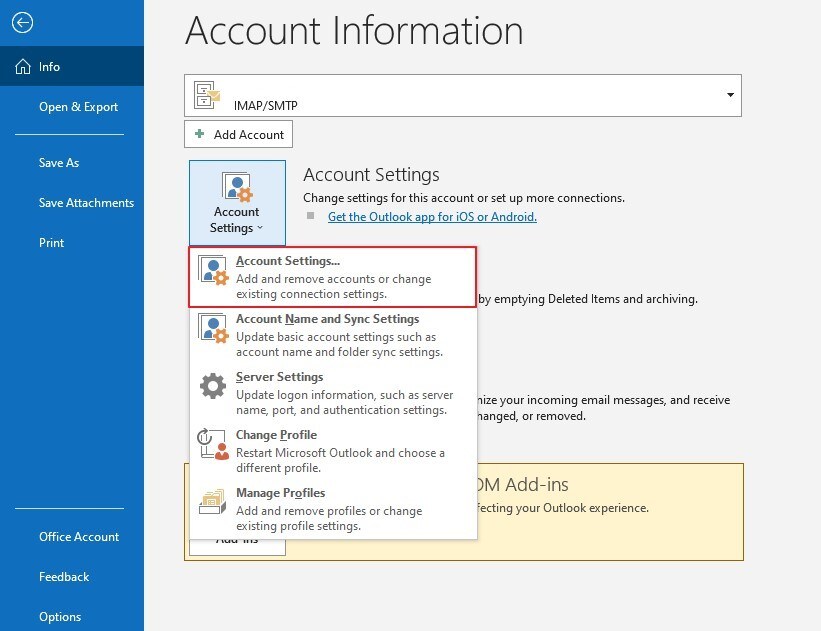Click the Info home icon in sidebar

pyautogui.click(x=22, y=66)
